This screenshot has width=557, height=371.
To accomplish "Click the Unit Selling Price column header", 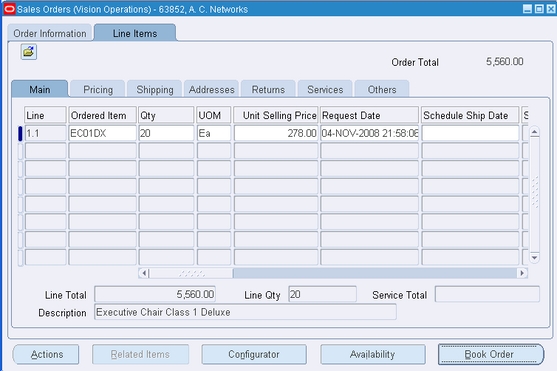I will tap(276, 115).
